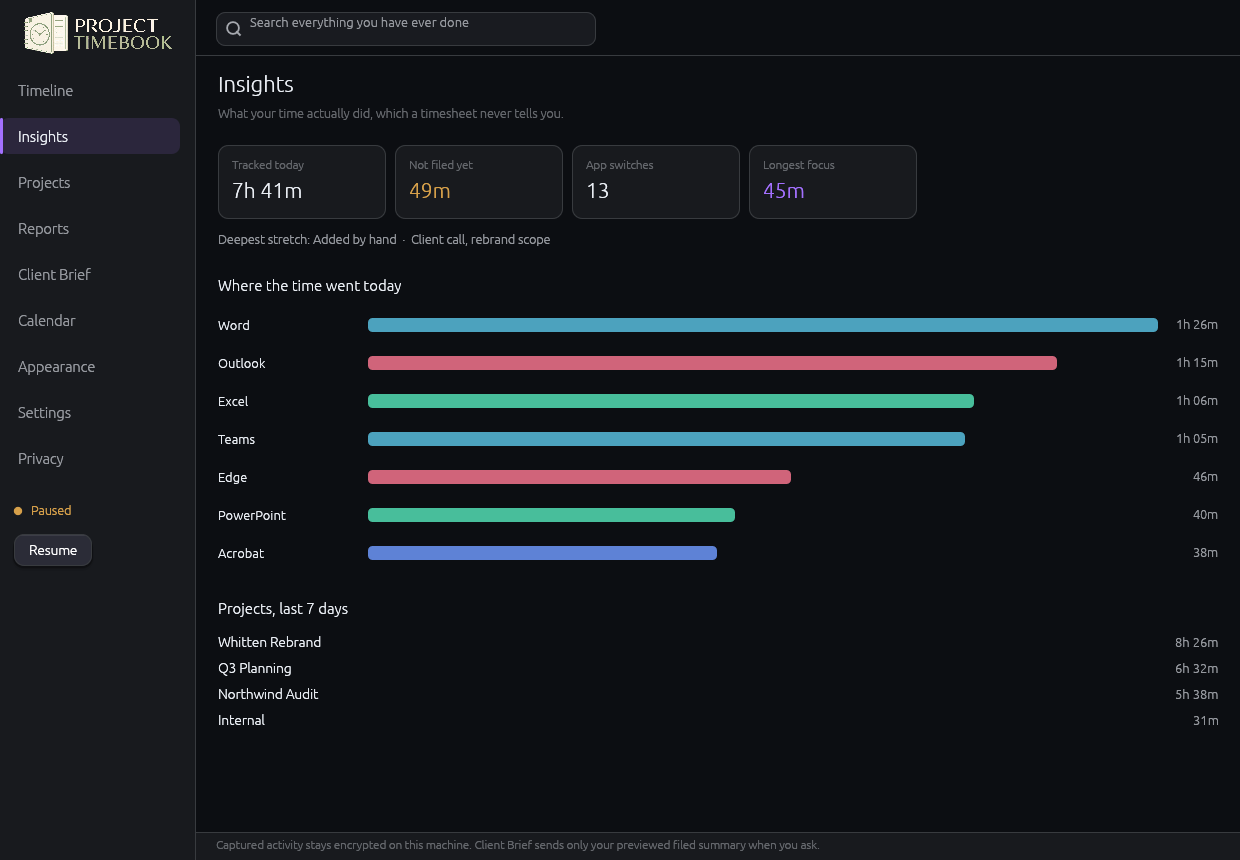The width and height of the screenshot is (1240, 860).
Task: Click the Insights page heading
Action: coord(256,85)
